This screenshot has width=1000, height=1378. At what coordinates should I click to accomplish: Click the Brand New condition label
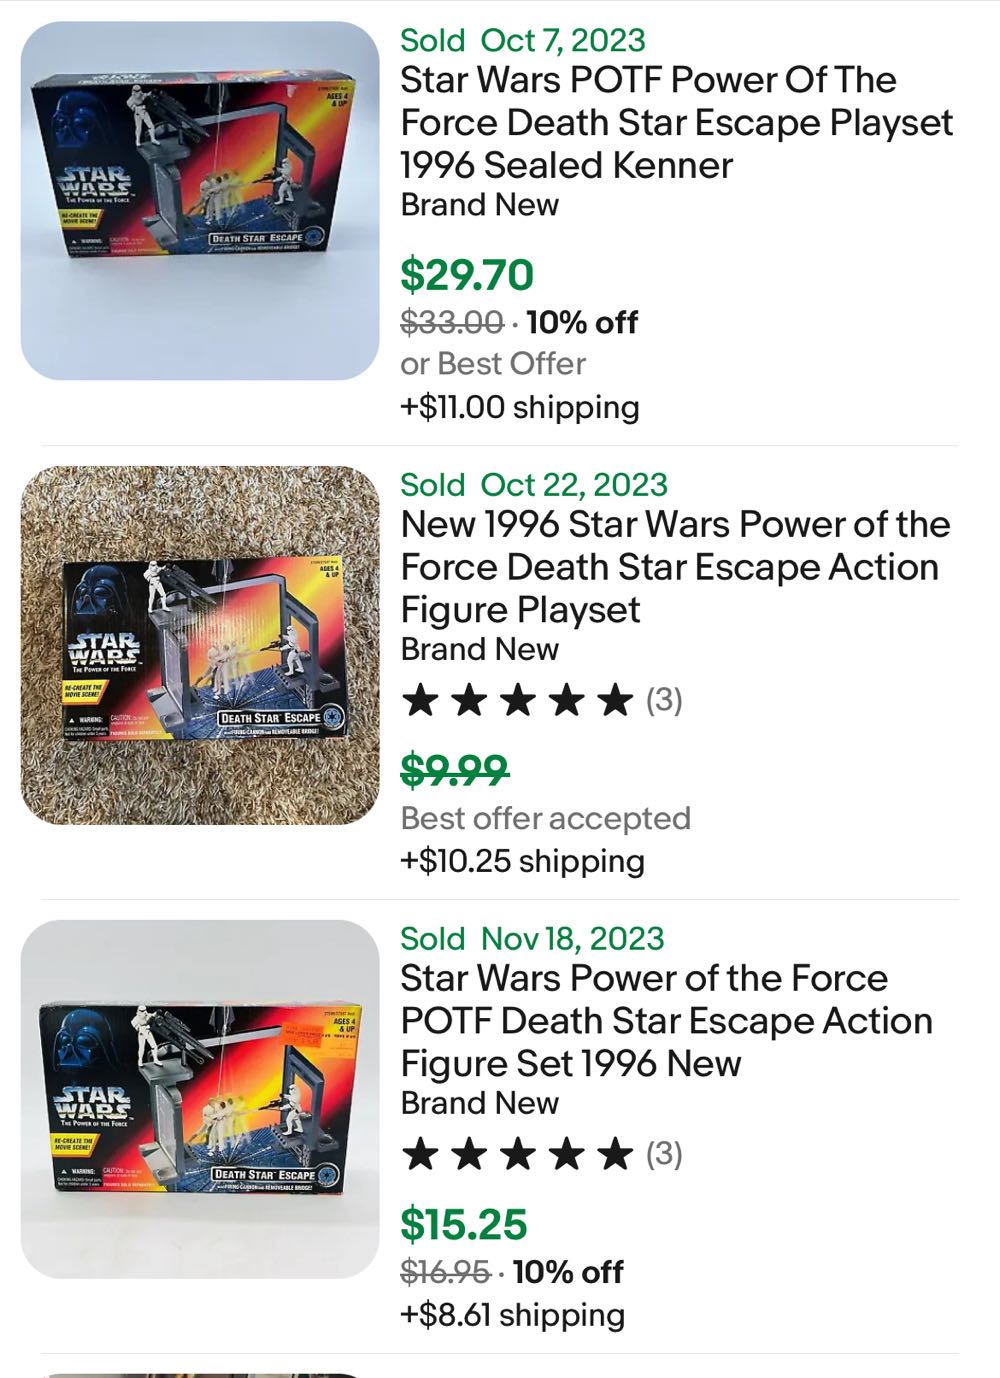478,205
